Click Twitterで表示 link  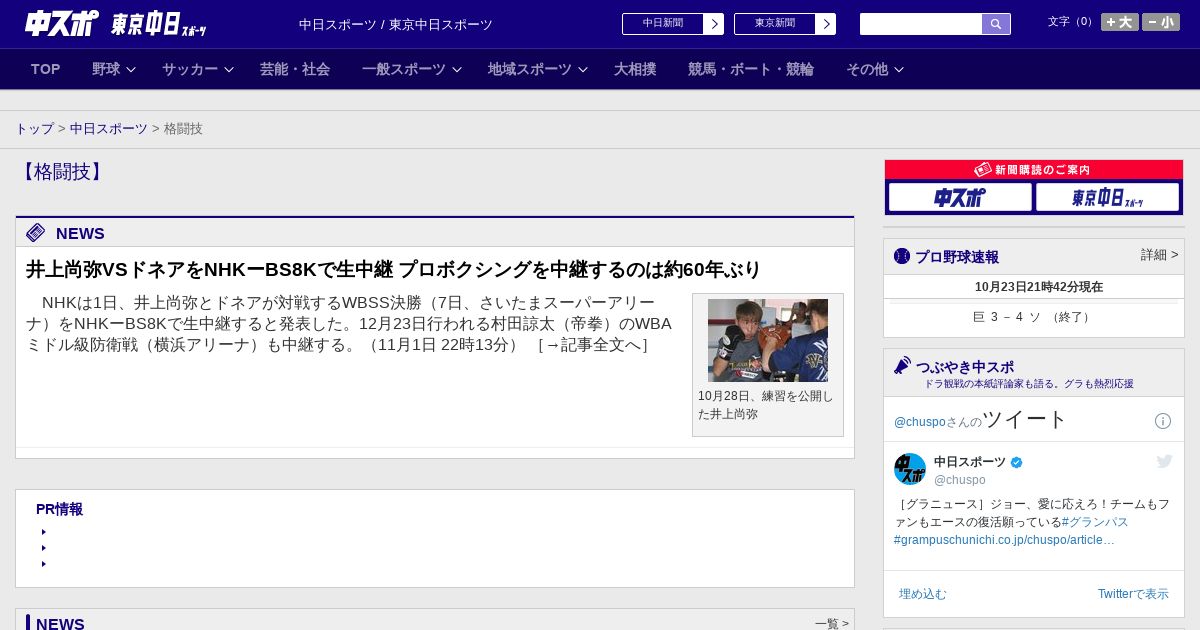[1133, 594]
